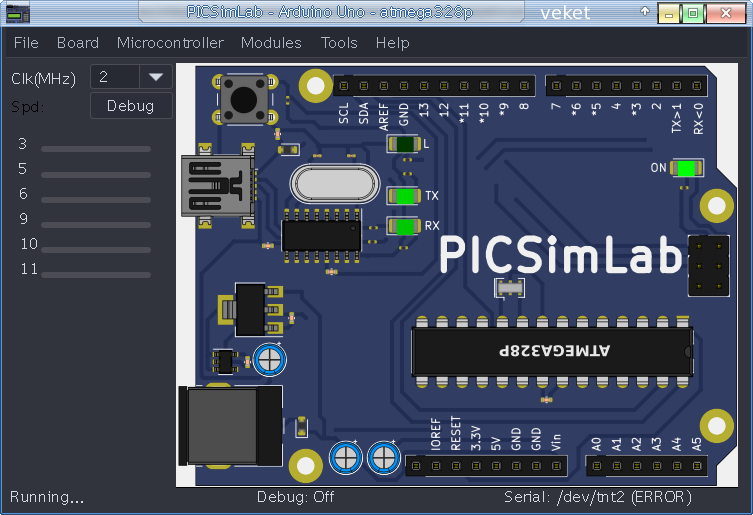Click the veket label in the title bar
The image size is (753, 515).
[565, 13]
